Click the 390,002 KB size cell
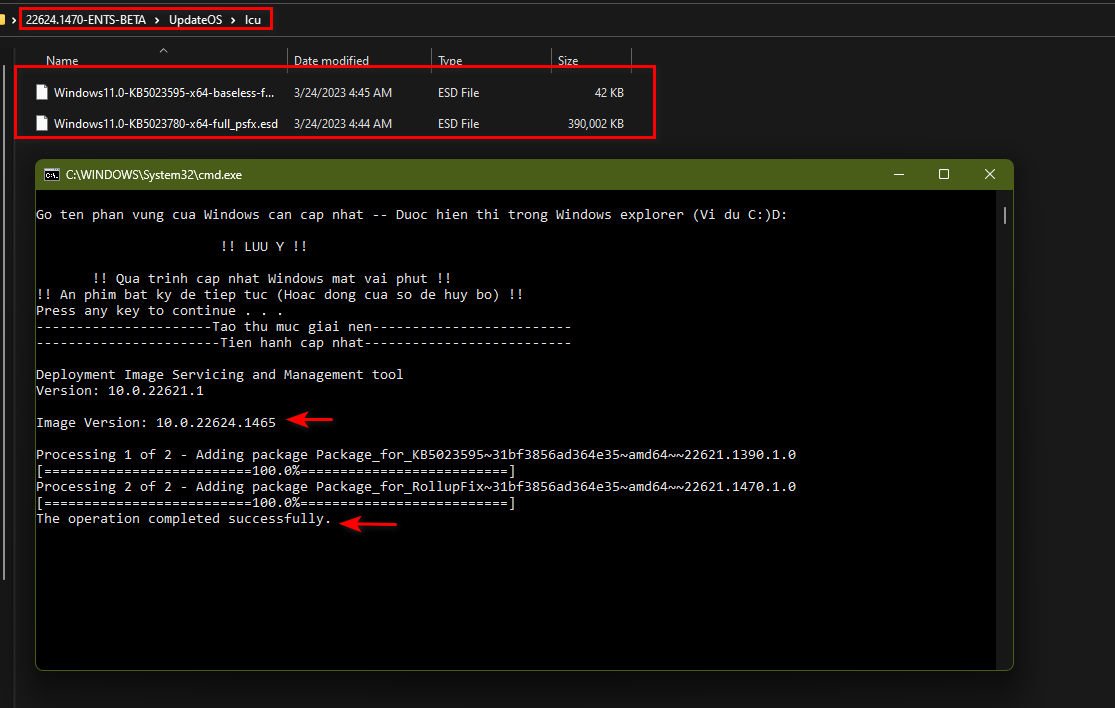 (x=596, y=124)
